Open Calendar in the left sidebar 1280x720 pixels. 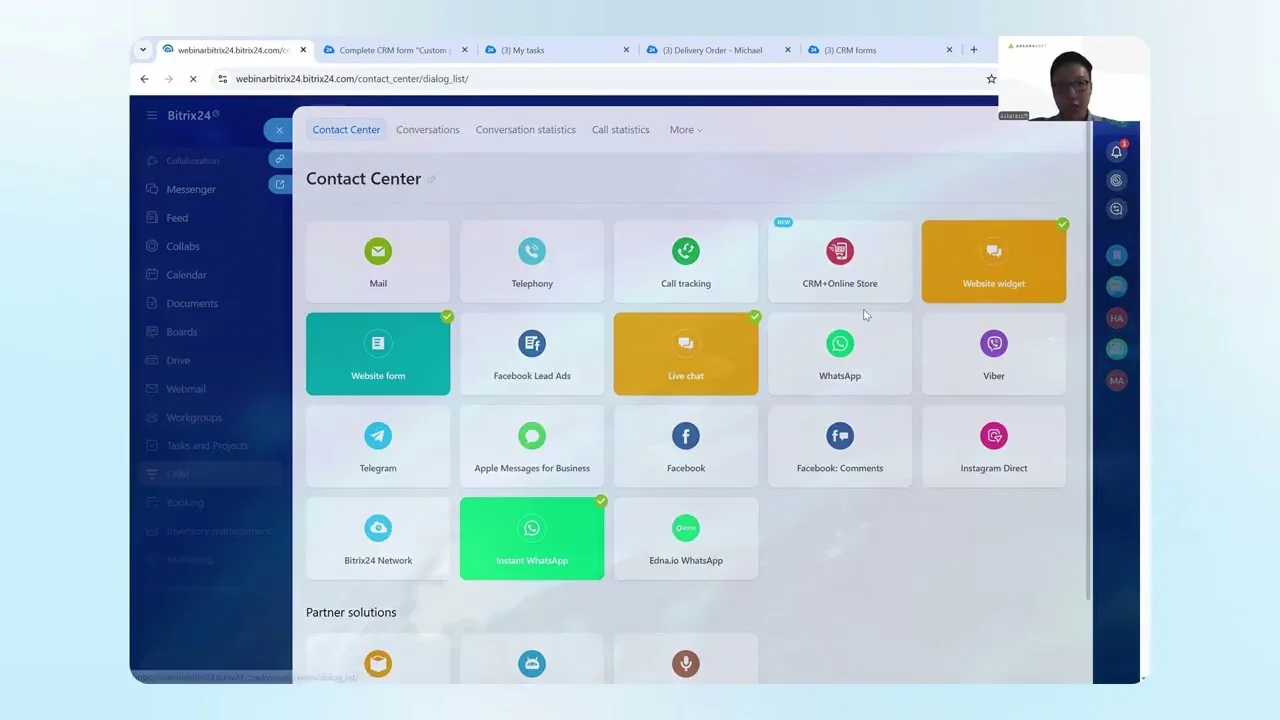pos(186,275)
